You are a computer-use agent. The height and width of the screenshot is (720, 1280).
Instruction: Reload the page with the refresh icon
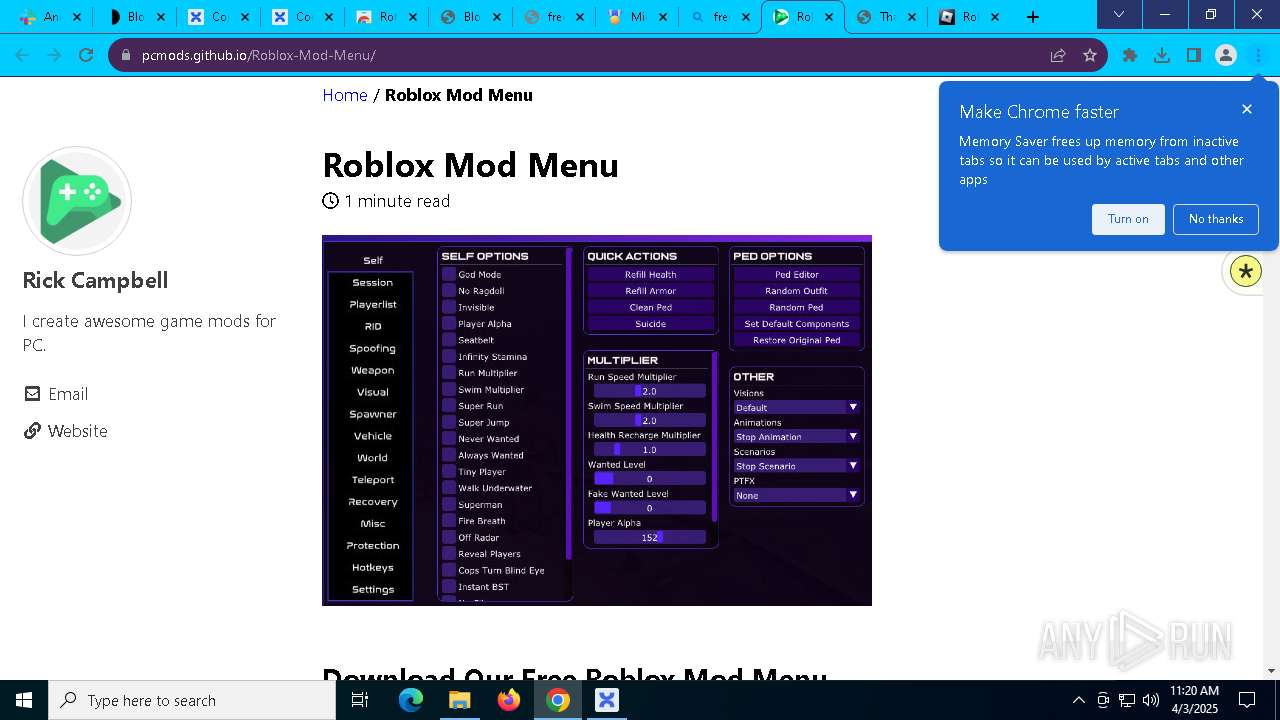tap(86, 55)
